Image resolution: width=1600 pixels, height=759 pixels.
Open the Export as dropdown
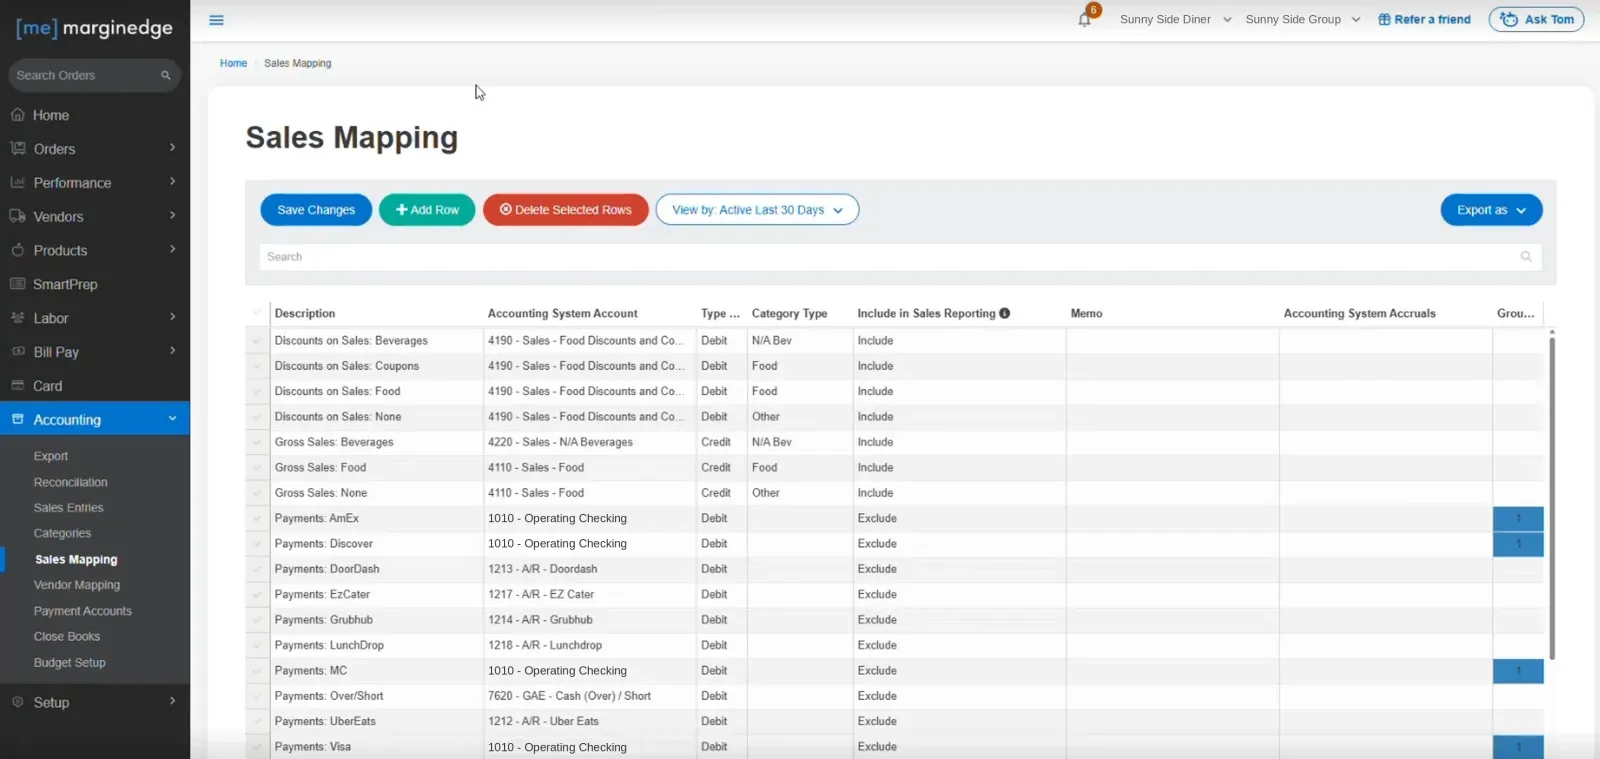(1491, 210)
